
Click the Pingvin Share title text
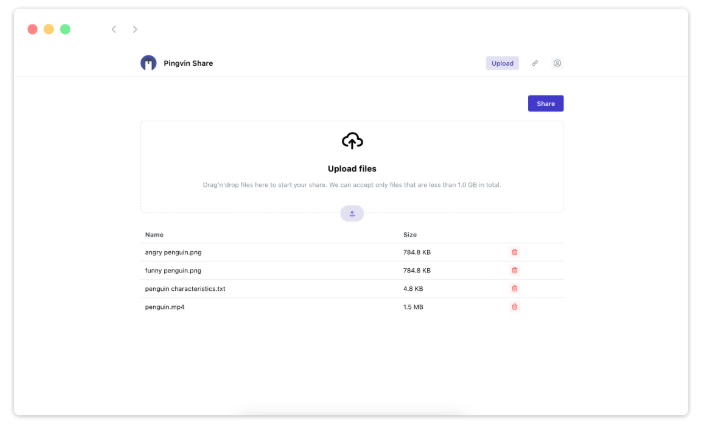pyautogui.click(x=188, y=63)
